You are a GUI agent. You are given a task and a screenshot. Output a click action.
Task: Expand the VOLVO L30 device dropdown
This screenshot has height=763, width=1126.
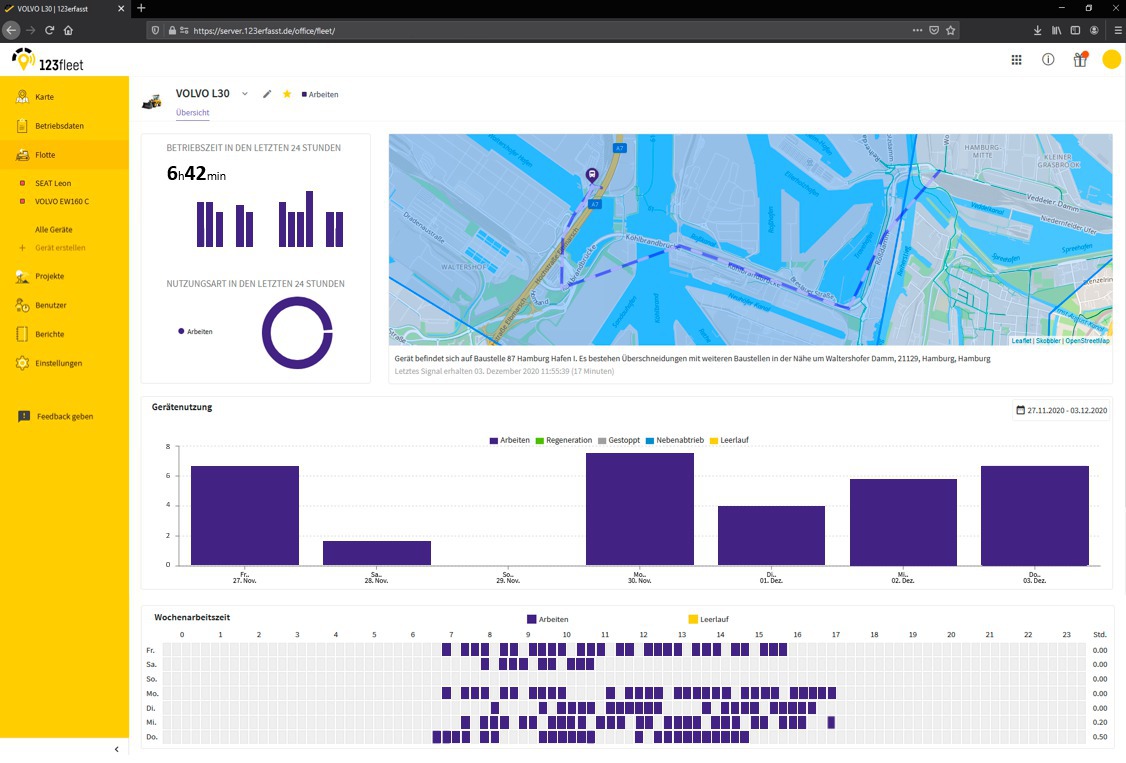[245, 94]
